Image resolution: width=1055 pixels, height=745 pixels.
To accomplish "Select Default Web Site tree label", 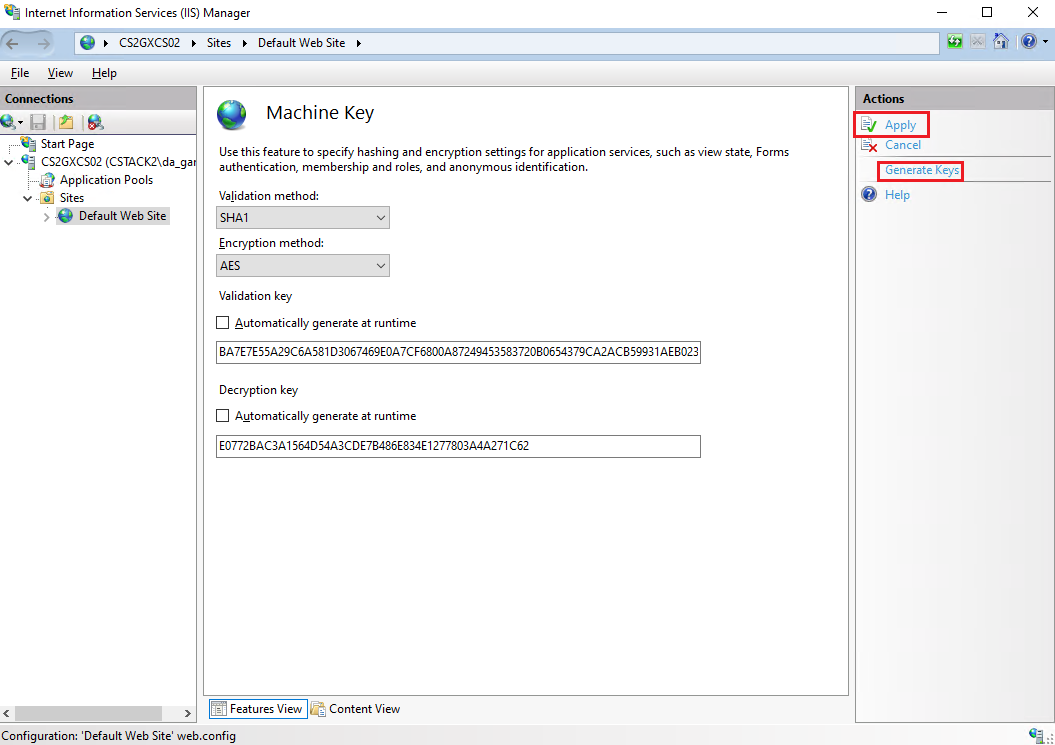I will pyautogui.click(x=122, y=216).
